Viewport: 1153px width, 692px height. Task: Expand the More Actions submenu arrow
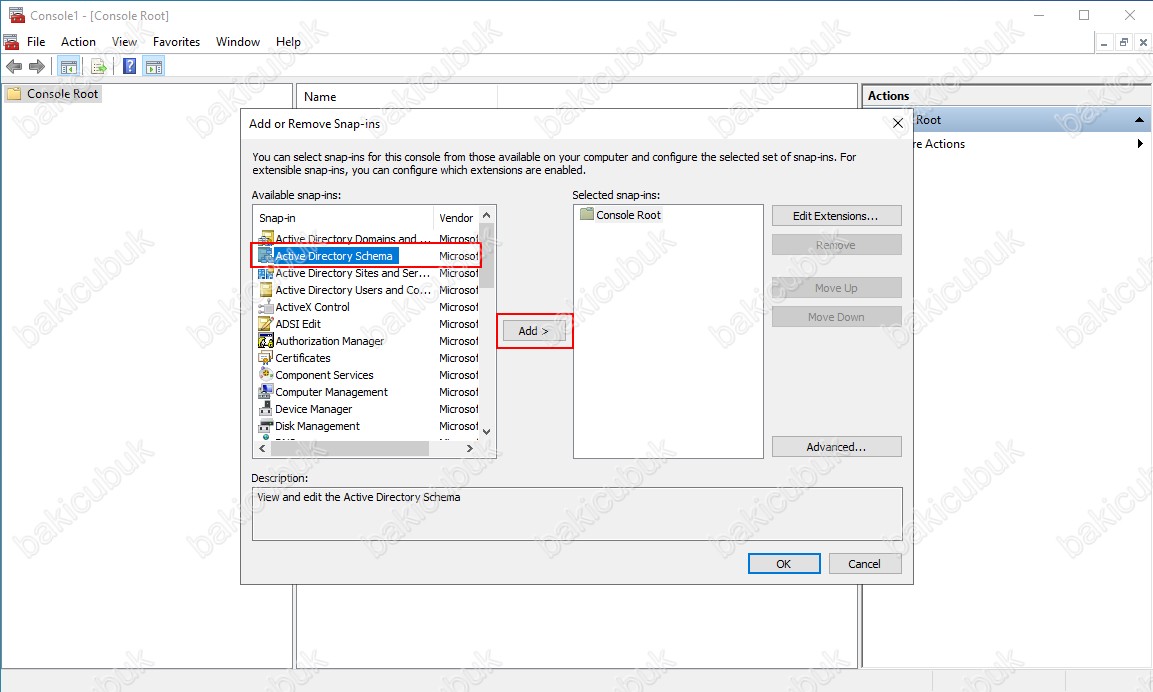[x=1140, y=144]
